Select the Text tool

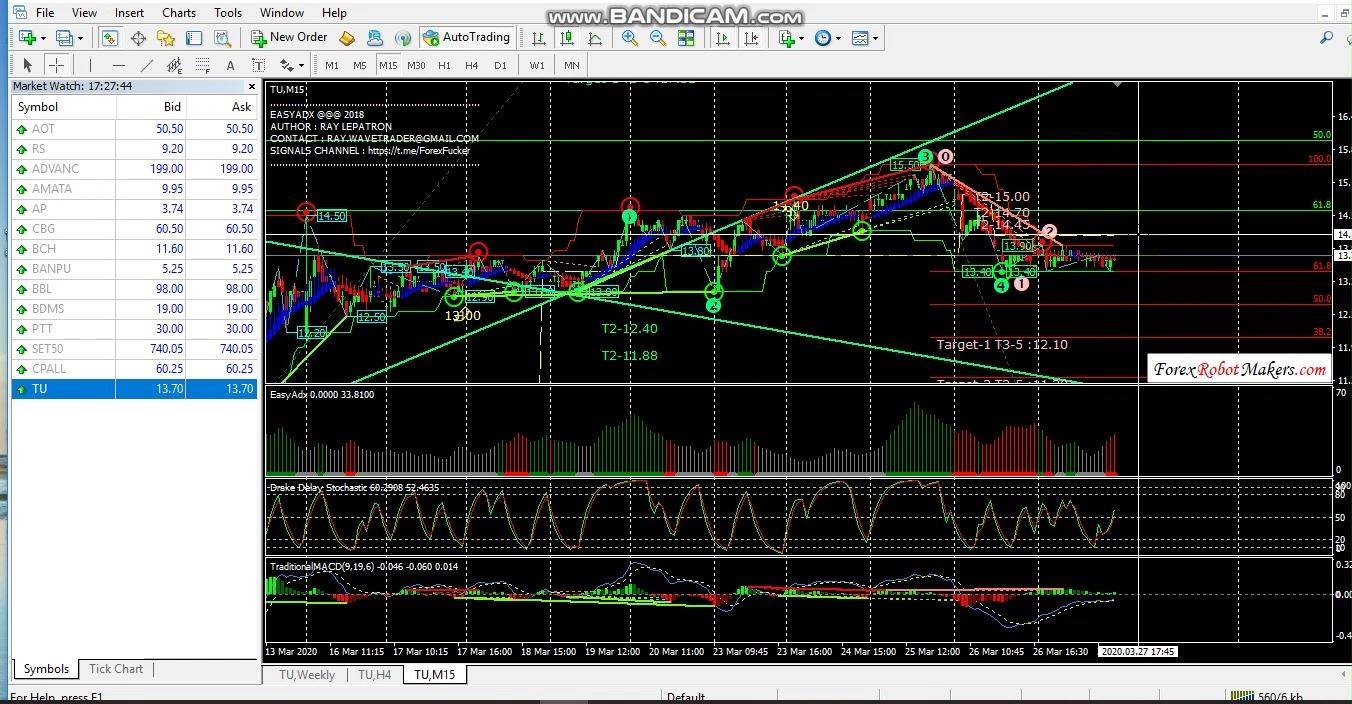click(230, 65)
